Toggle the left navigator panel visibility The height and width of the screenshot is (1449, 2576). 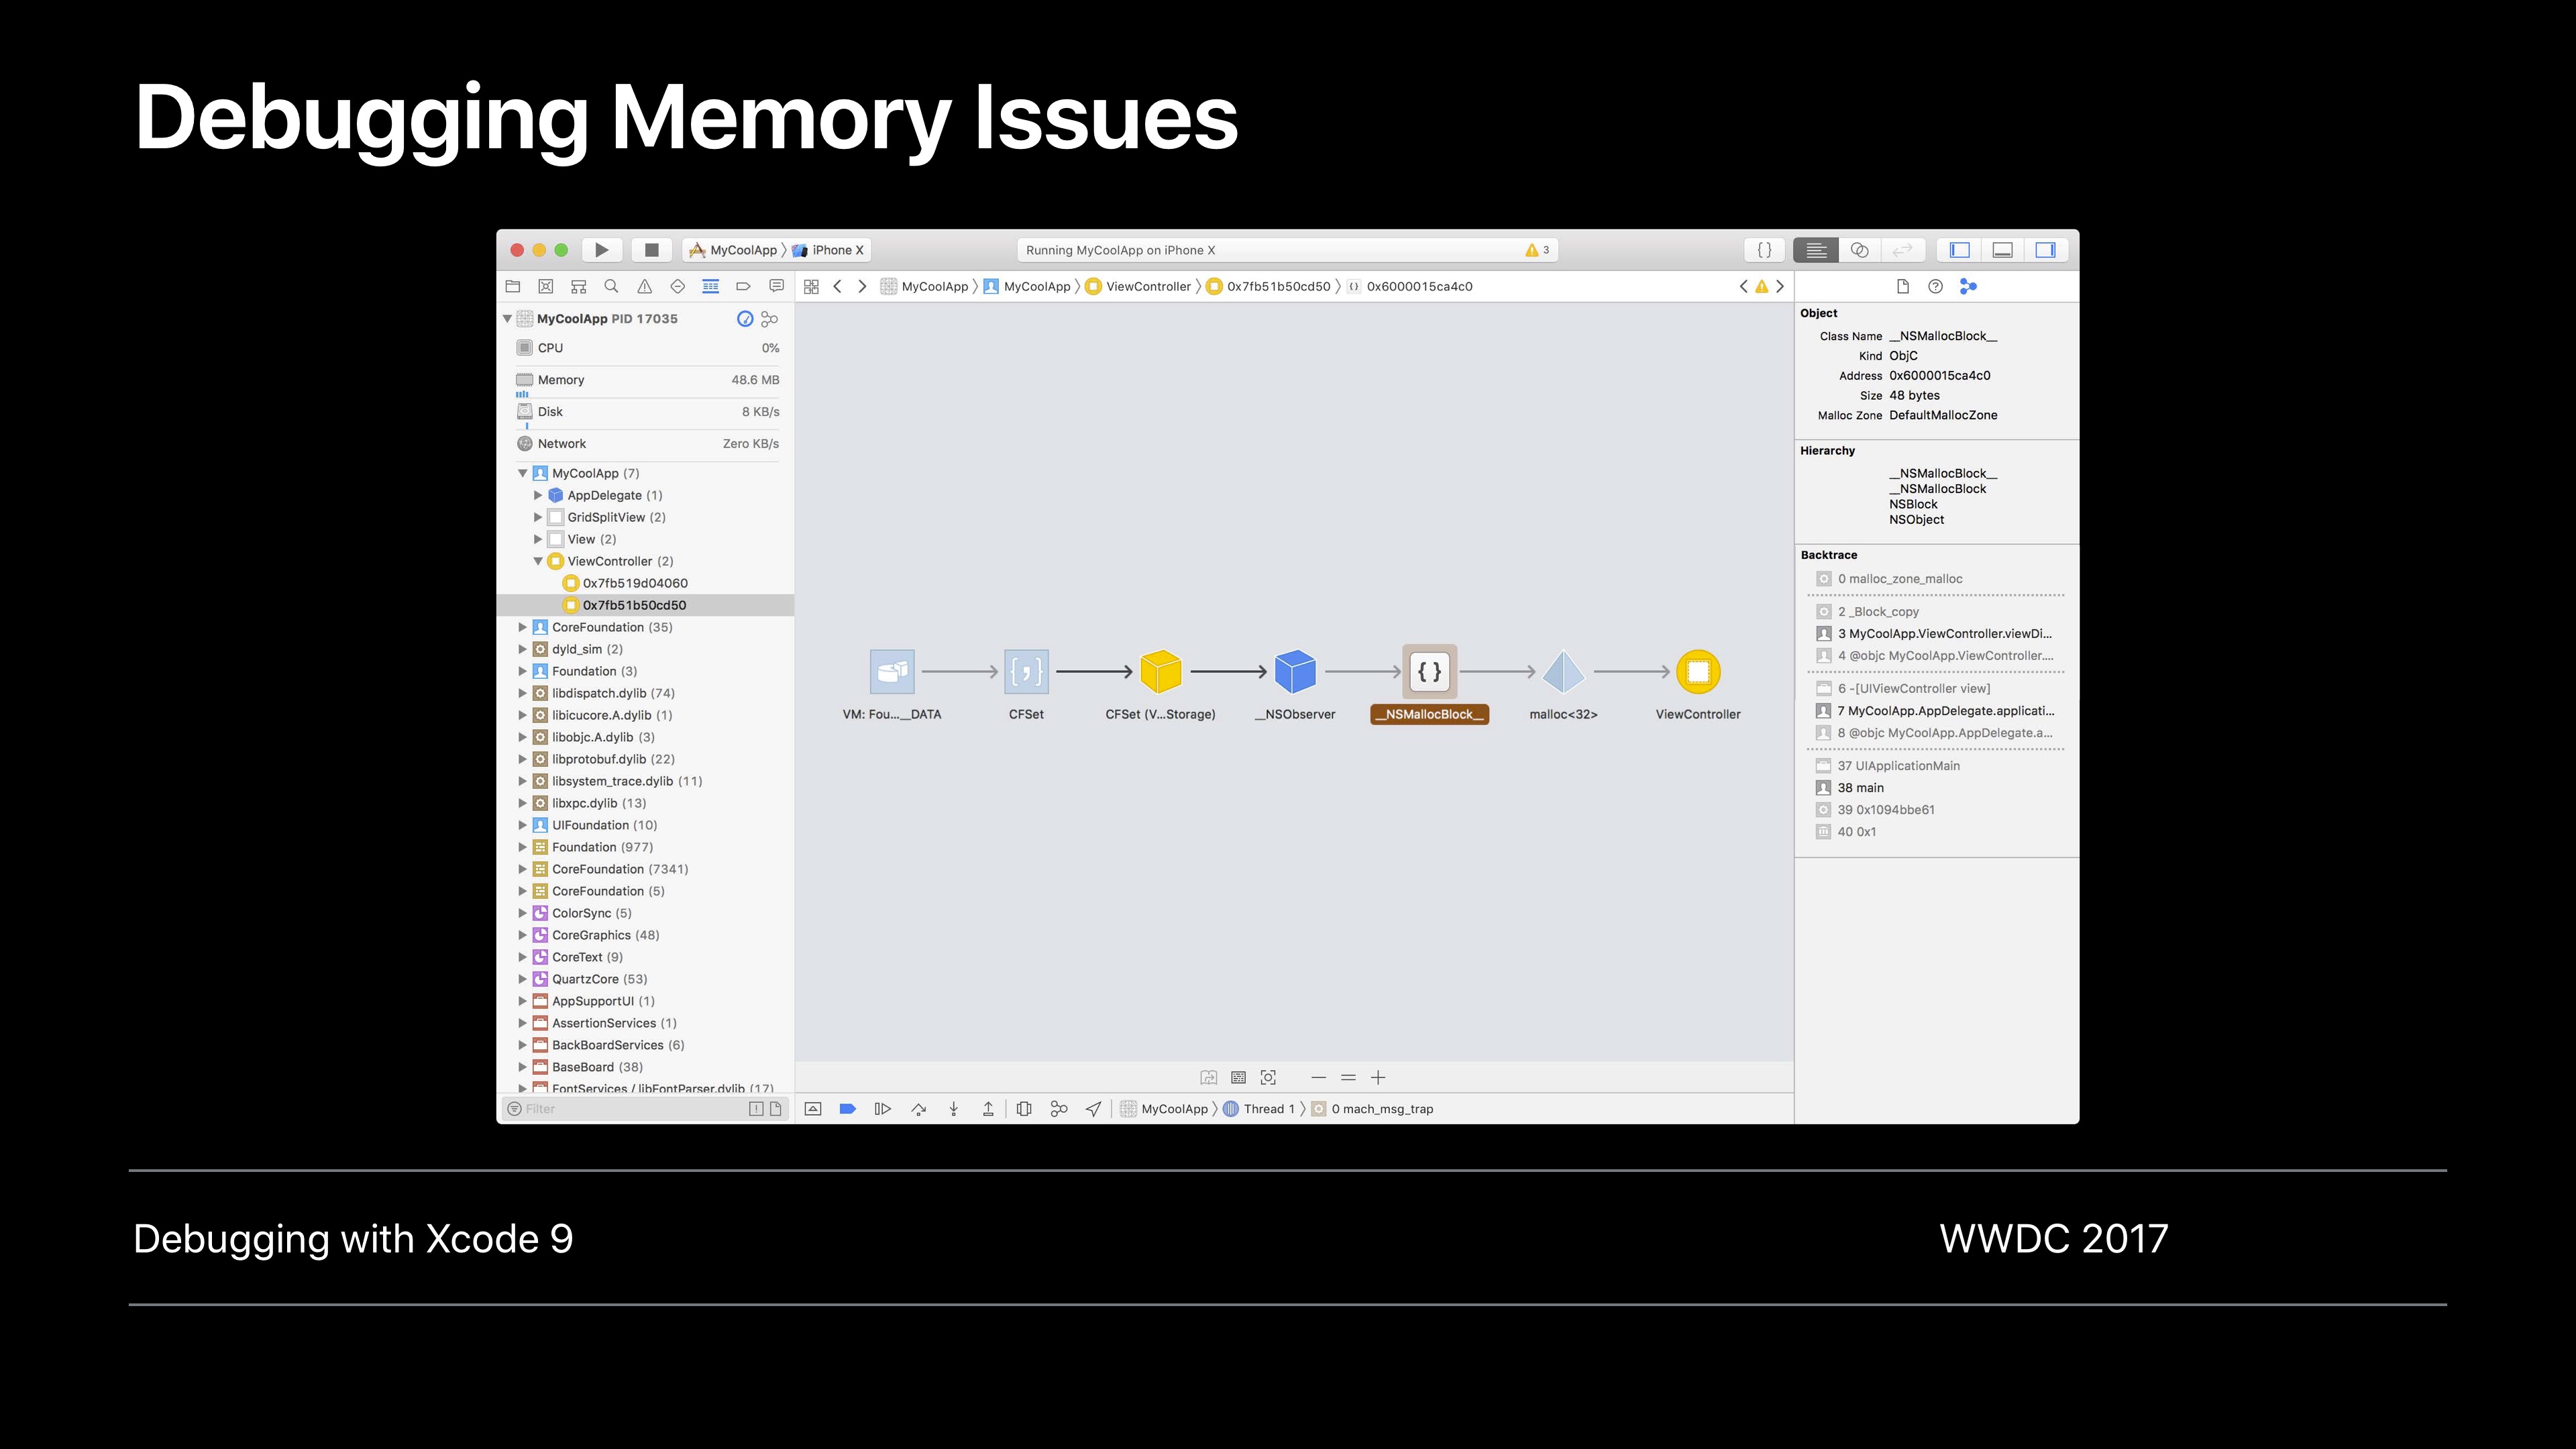(1960, 250)
